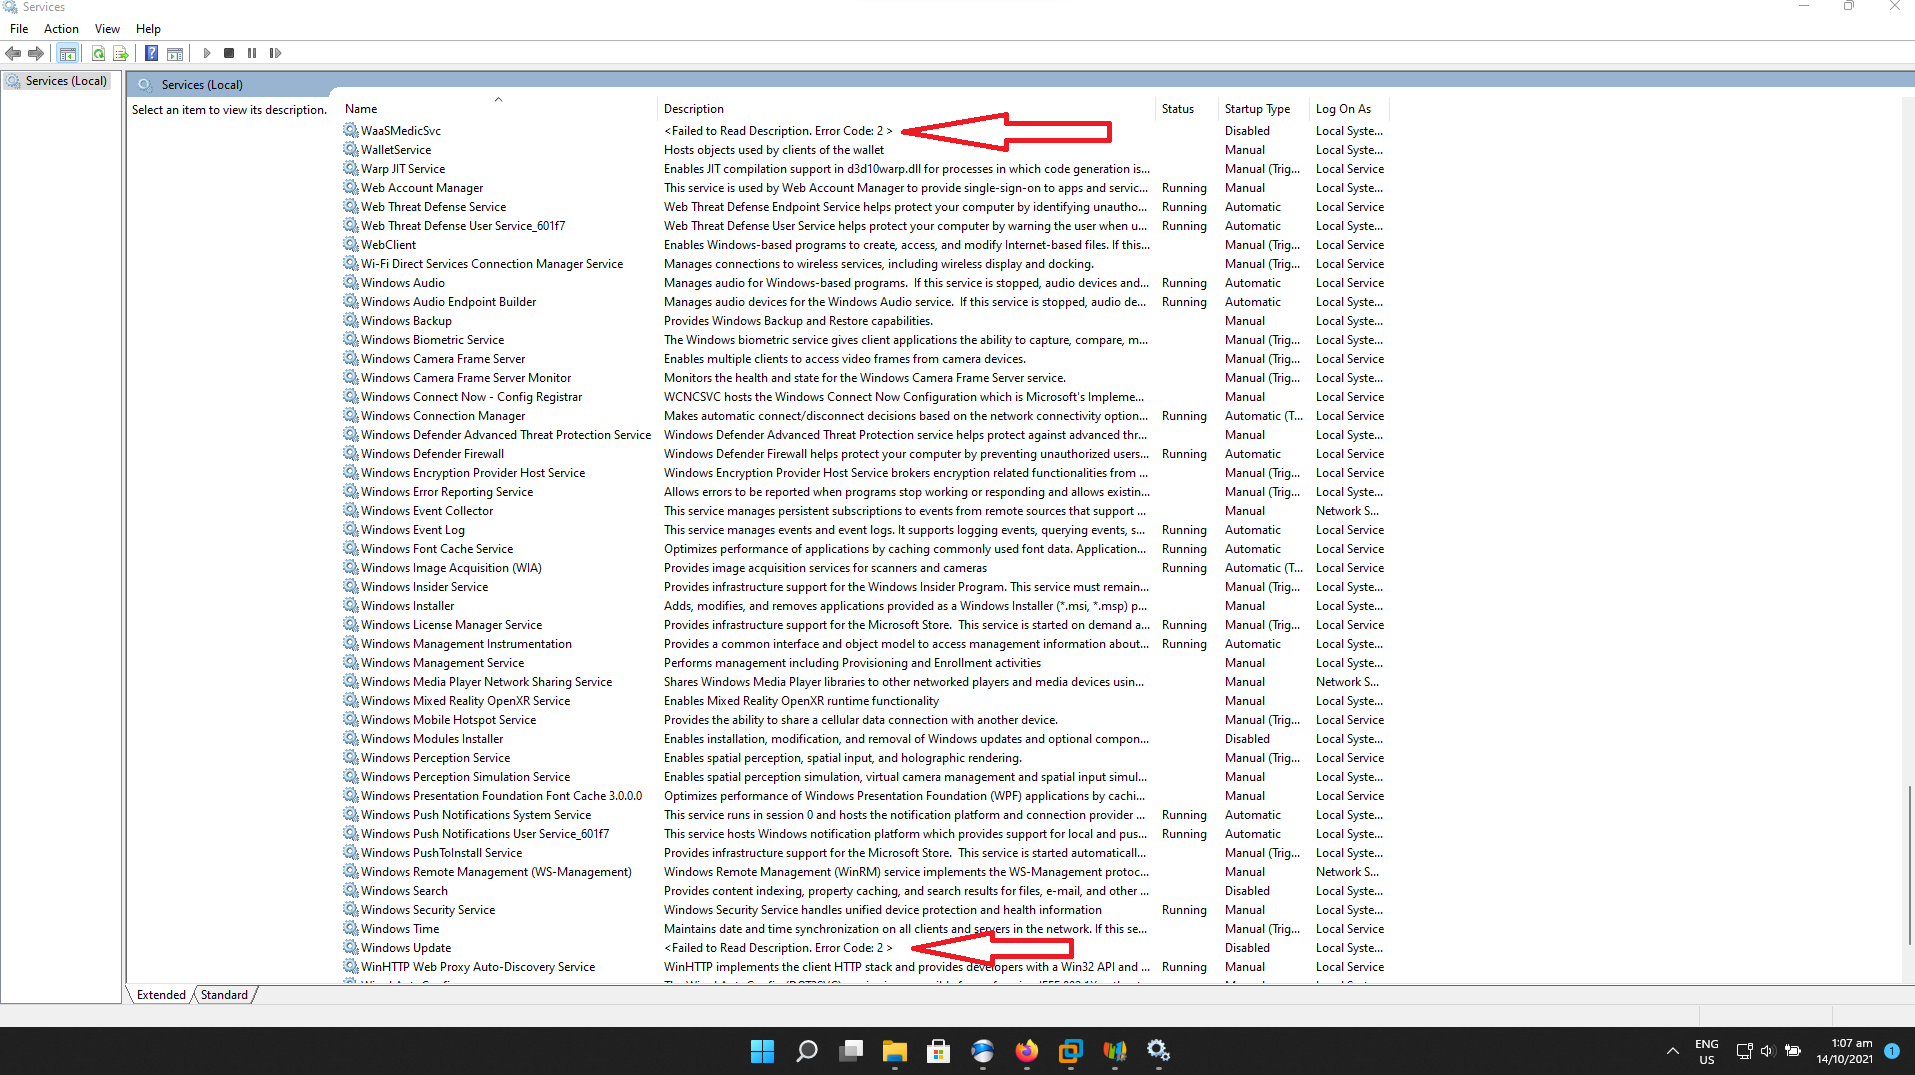Viewport: 1915px width, 1075px height.
Task: Select the Windows Security Service entry
Action: 428,910
